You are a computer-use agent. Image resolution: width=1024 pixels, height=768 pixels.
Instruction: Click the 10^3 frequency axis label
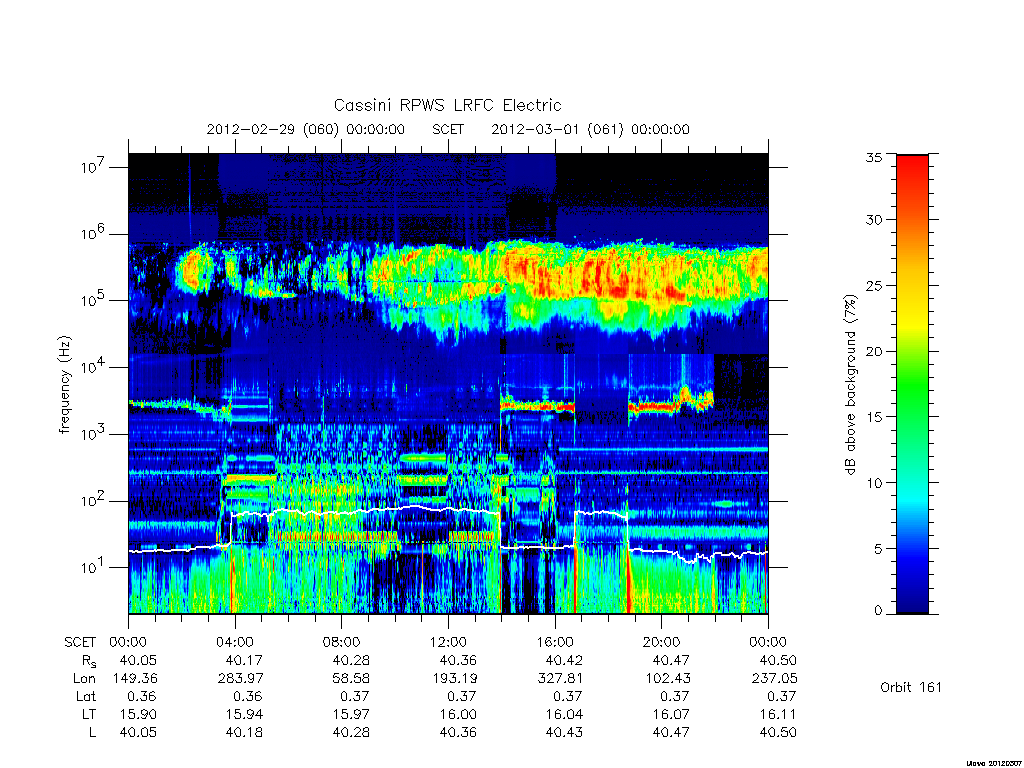[93, 432]
